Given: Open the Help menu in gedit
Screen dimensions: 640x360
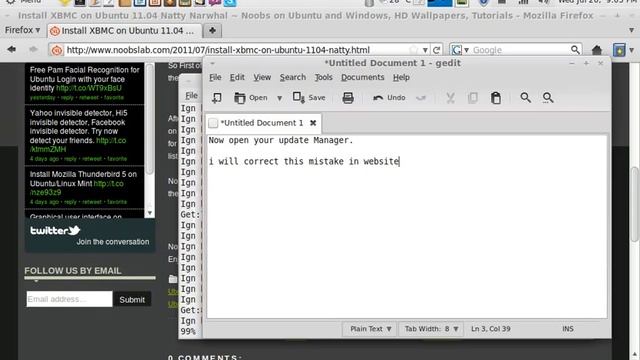Looking at the screenshot, I should [x=401, y=77].
